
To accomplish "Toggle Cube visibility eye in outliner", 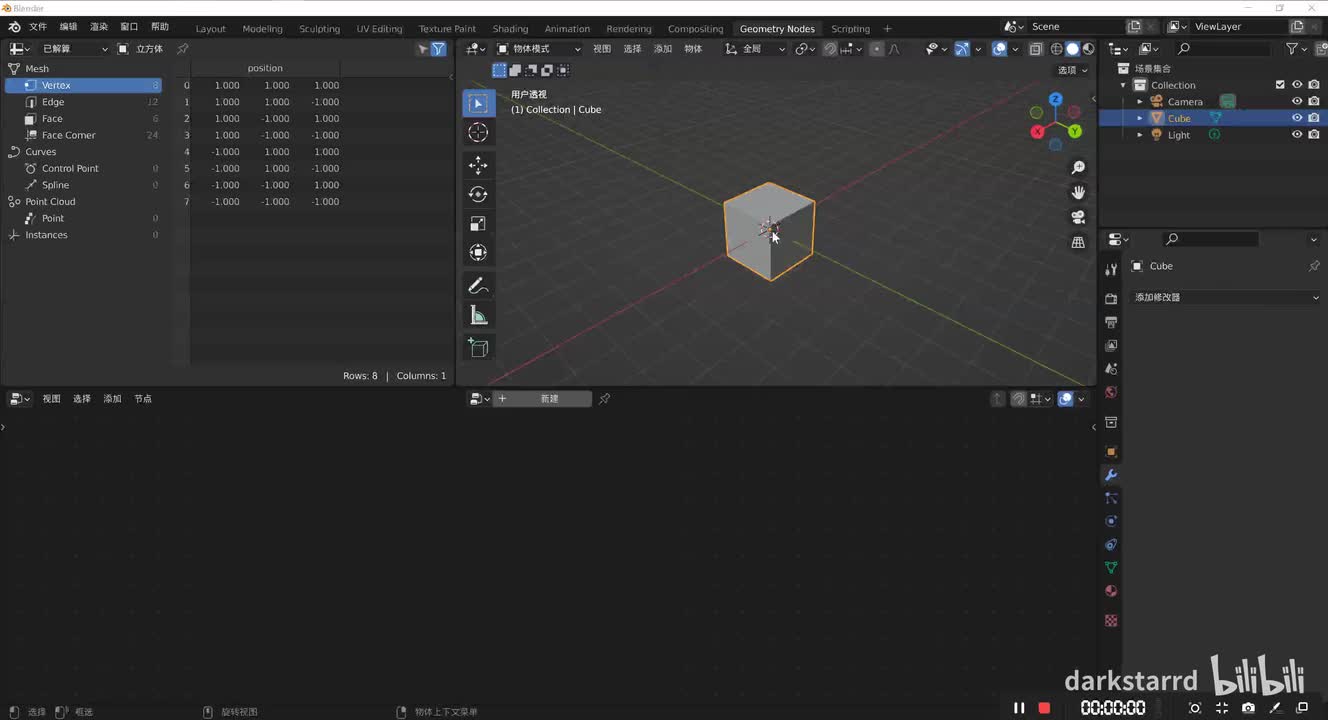I will coord(1297,118).
